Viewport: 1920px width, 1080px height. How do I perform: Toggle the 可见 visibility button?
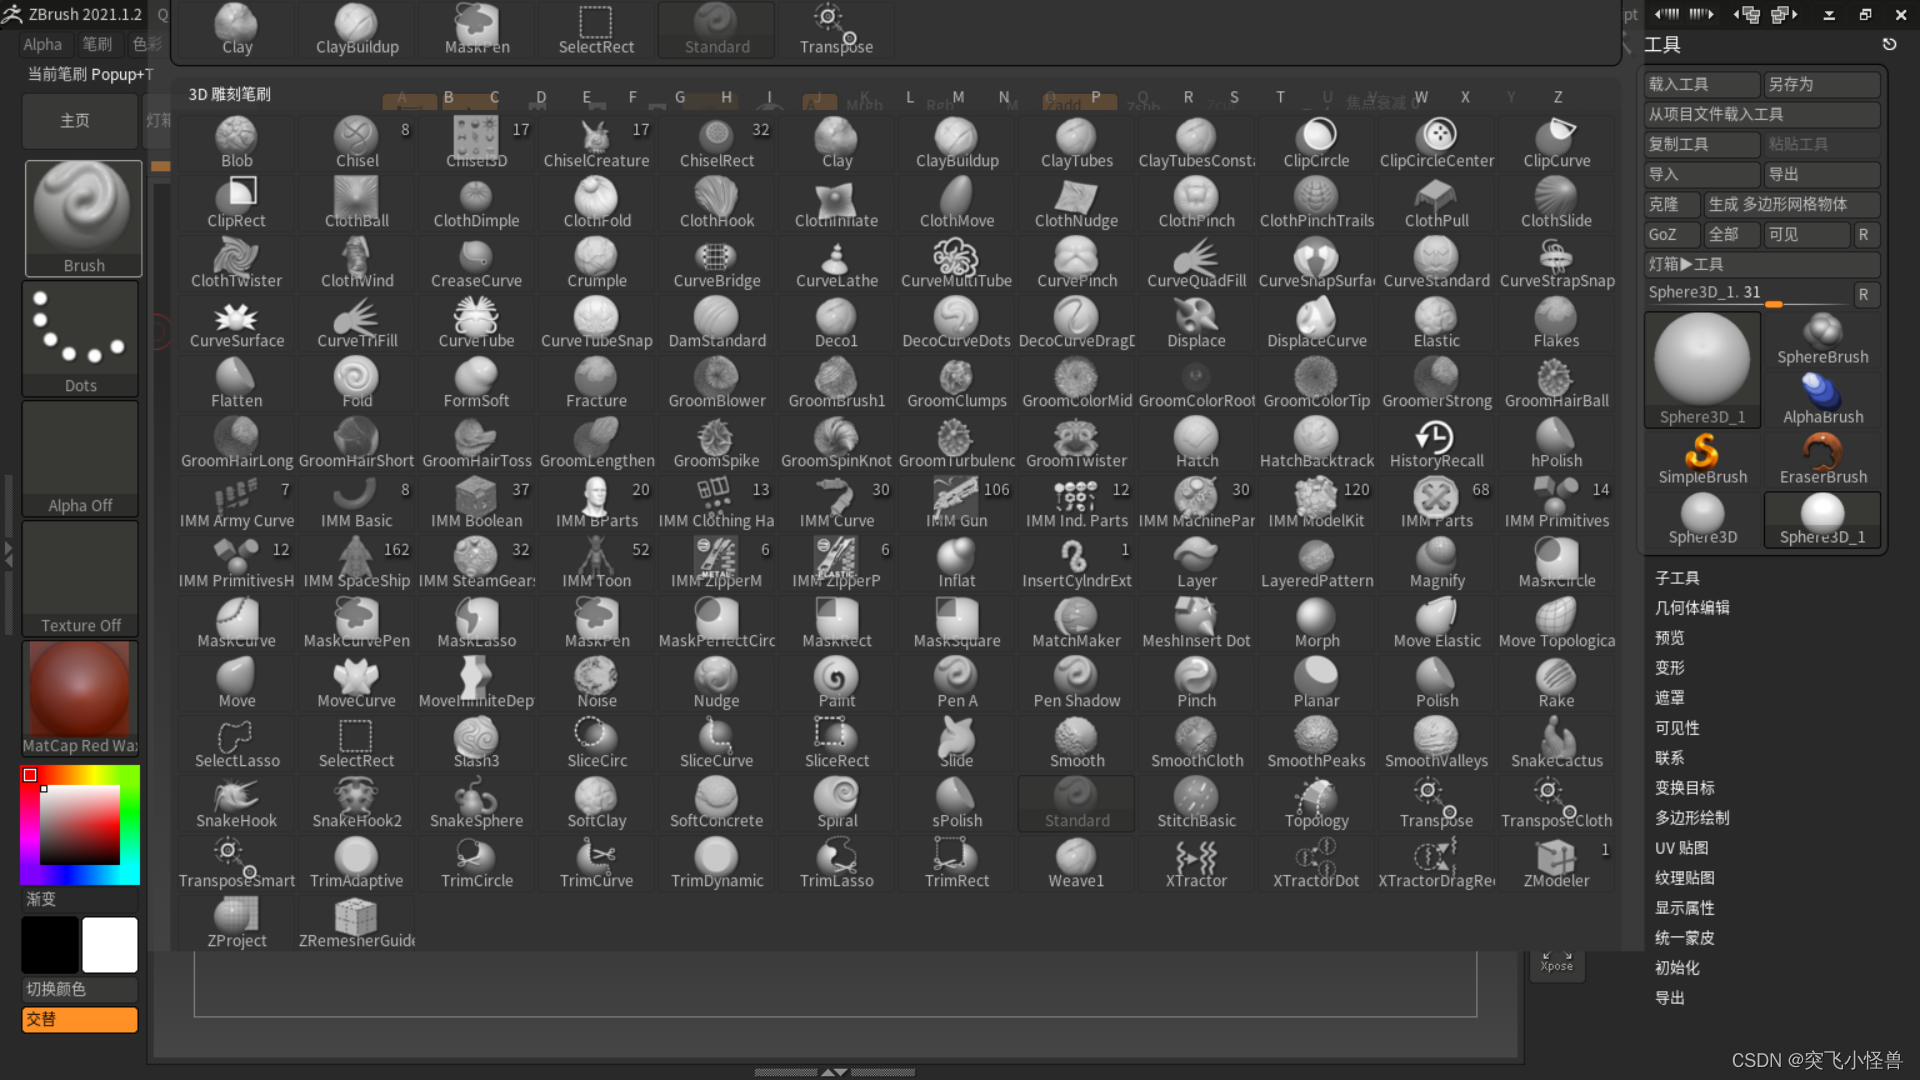click(x=1805, y=234)
